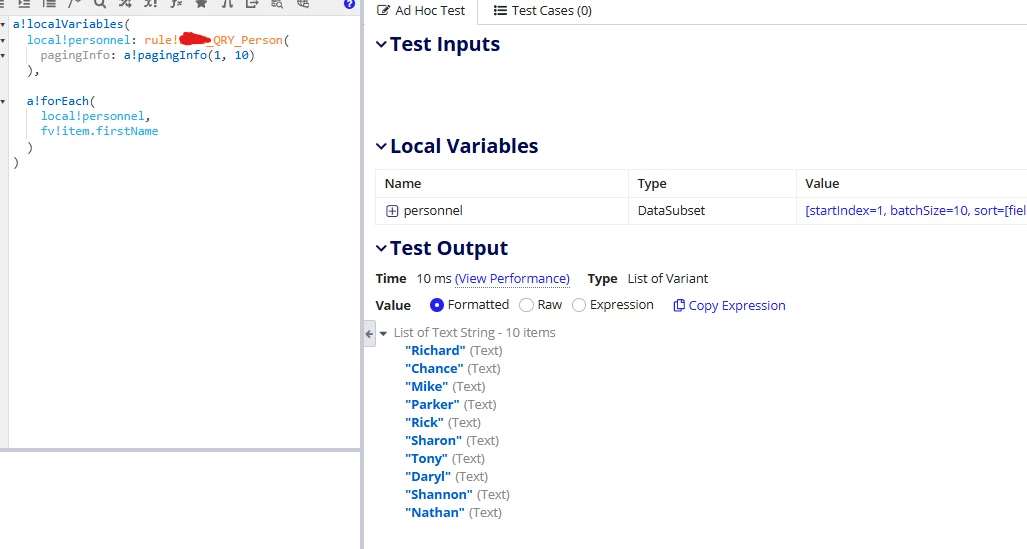Click the data table globe toolbar icon
Image resolution: width=1027 pixels, height=549 pixels.
click(303, 3)
